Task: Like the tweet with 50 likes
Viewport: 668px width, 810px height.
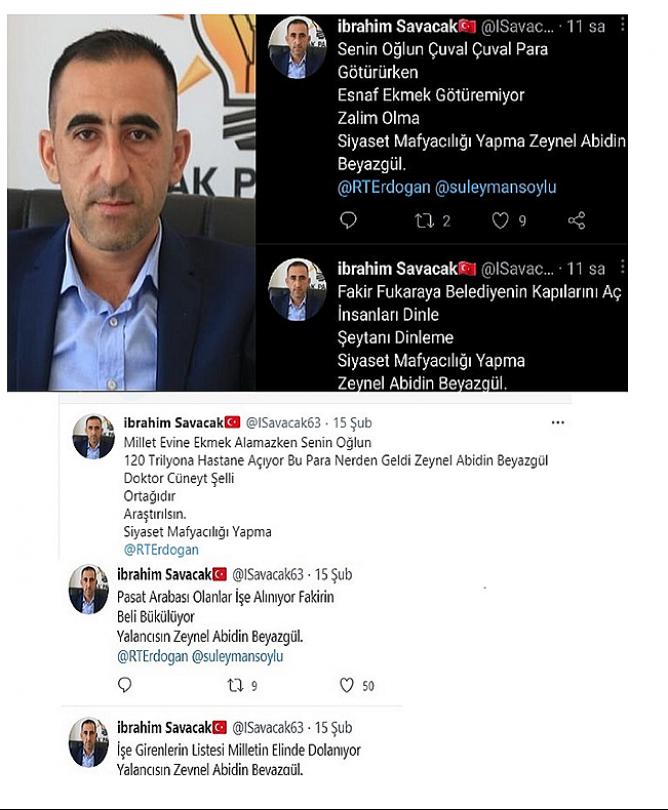Action: 346,685
